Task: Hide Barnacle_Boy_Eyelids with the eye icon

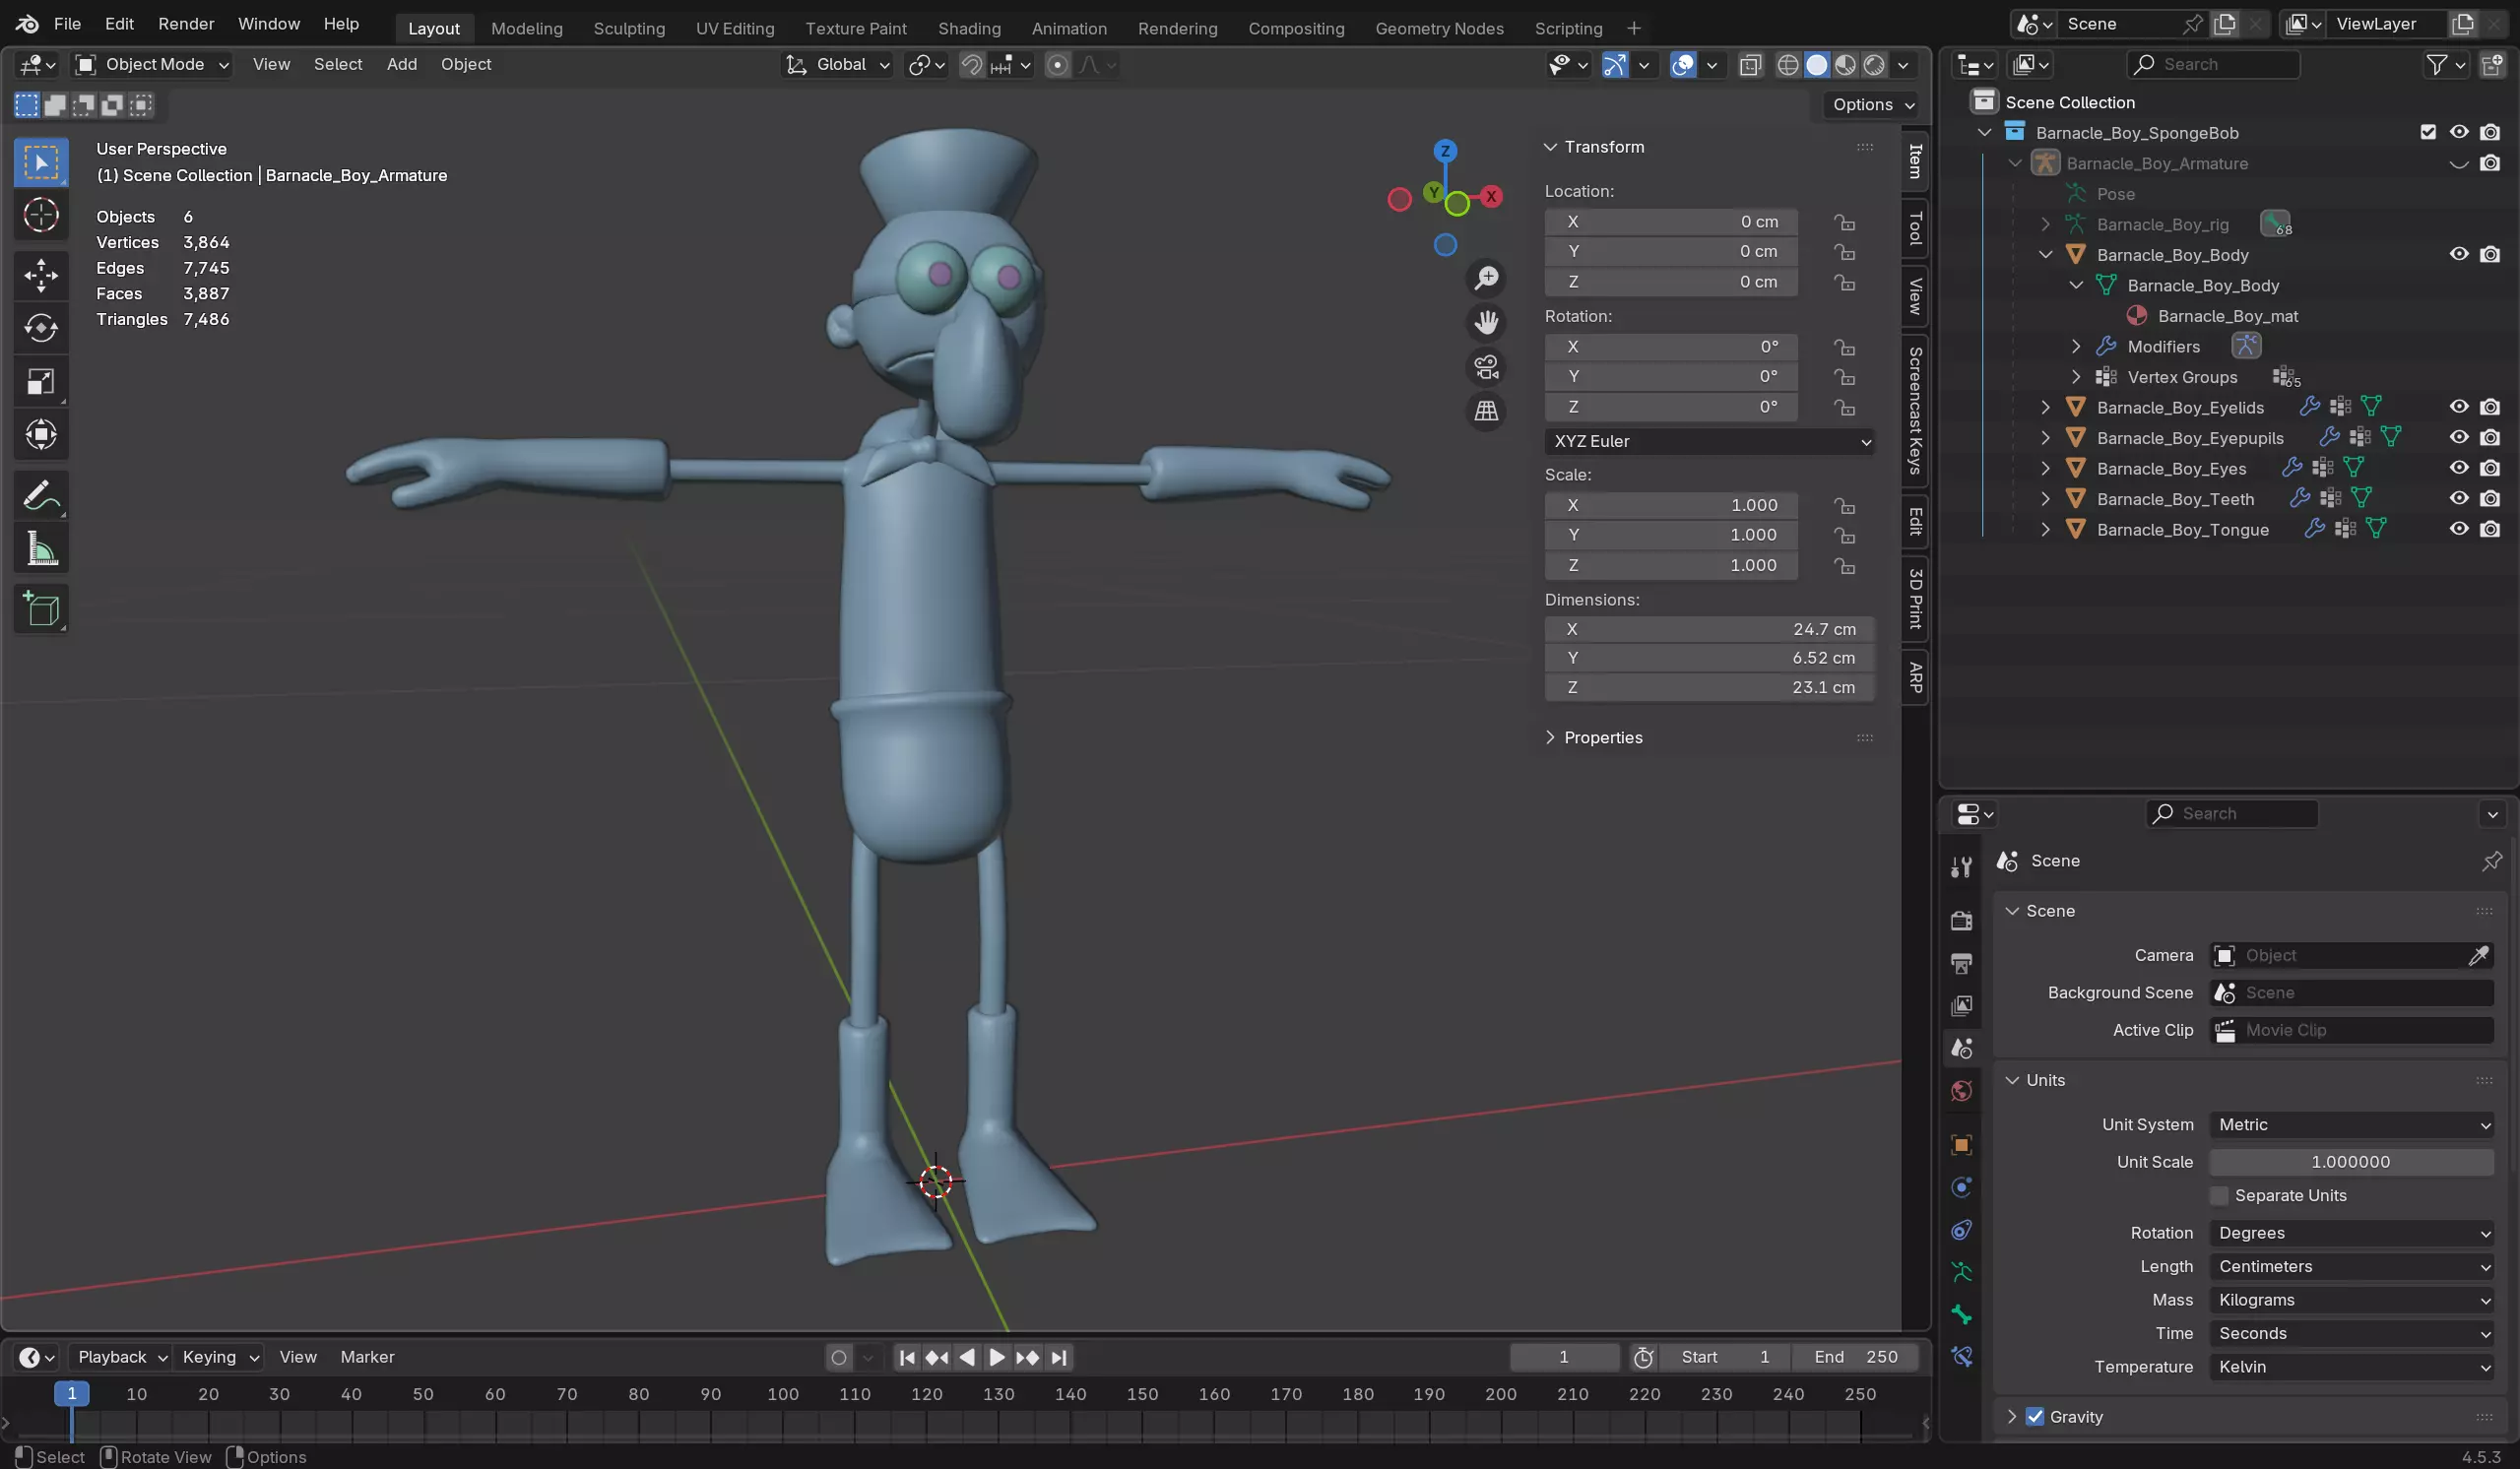Action: pyautogui.click(x=2459, y=407)
